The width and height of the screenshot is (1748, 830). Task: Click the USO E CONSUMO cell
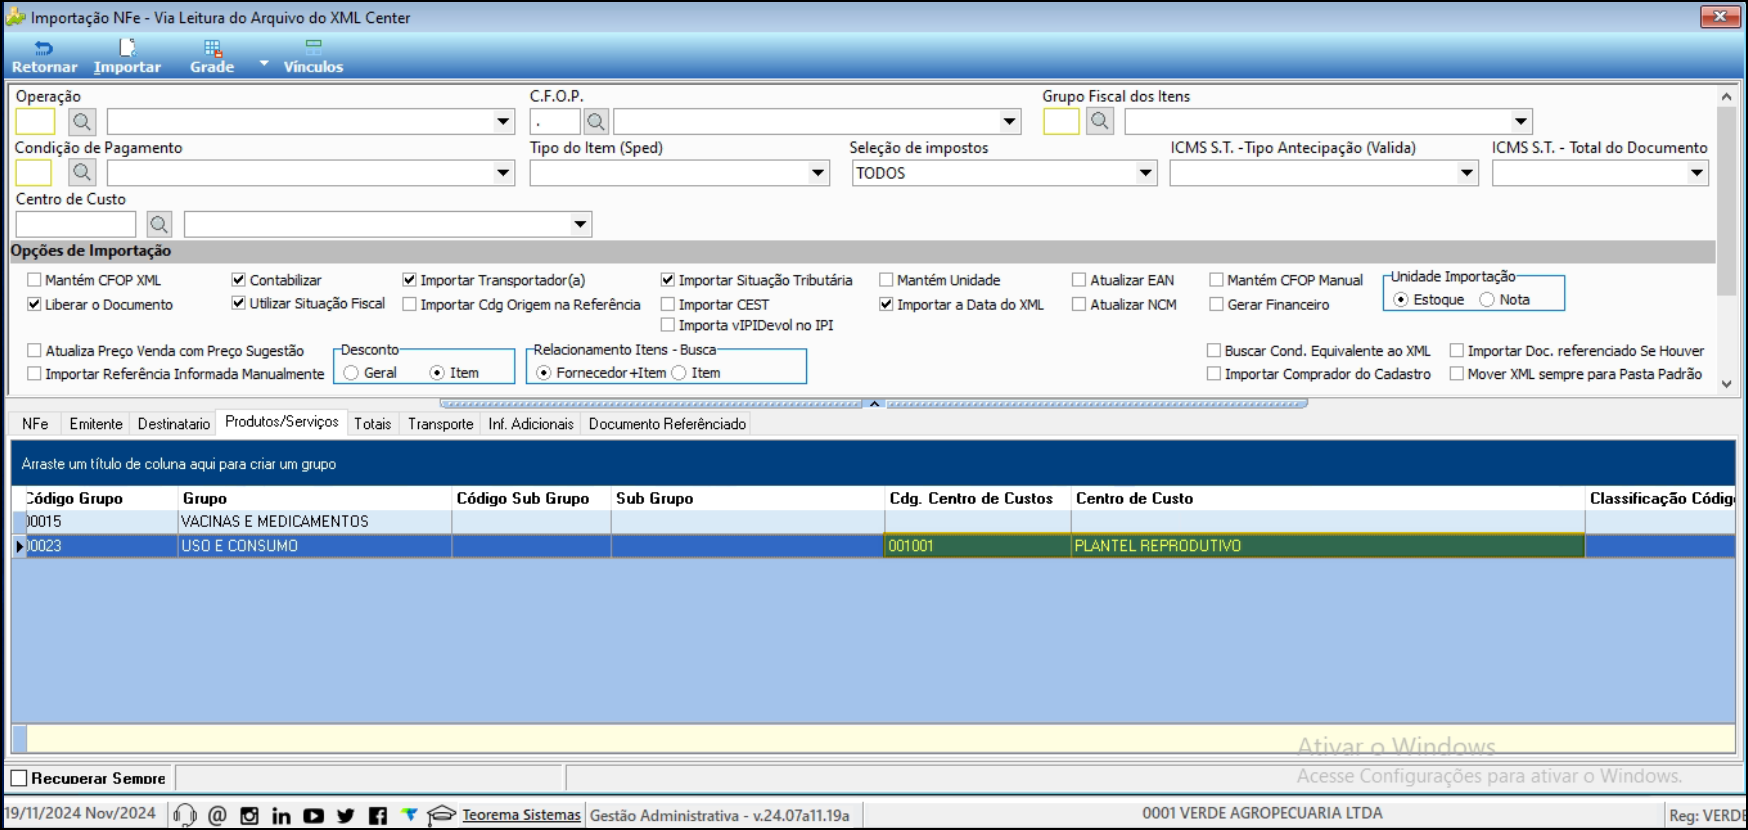point(315,546)
